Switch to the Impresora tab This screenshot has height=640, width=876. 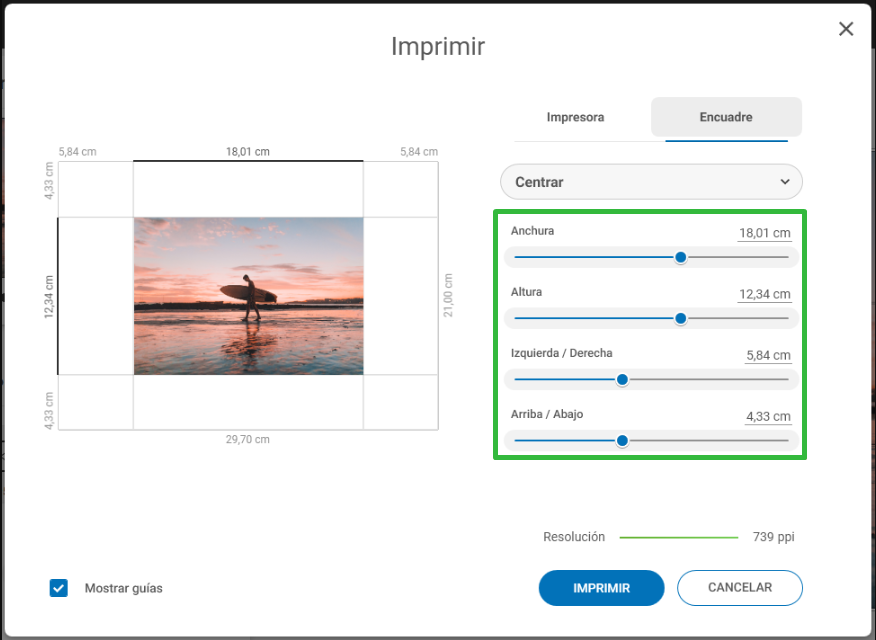coord(575,117)
